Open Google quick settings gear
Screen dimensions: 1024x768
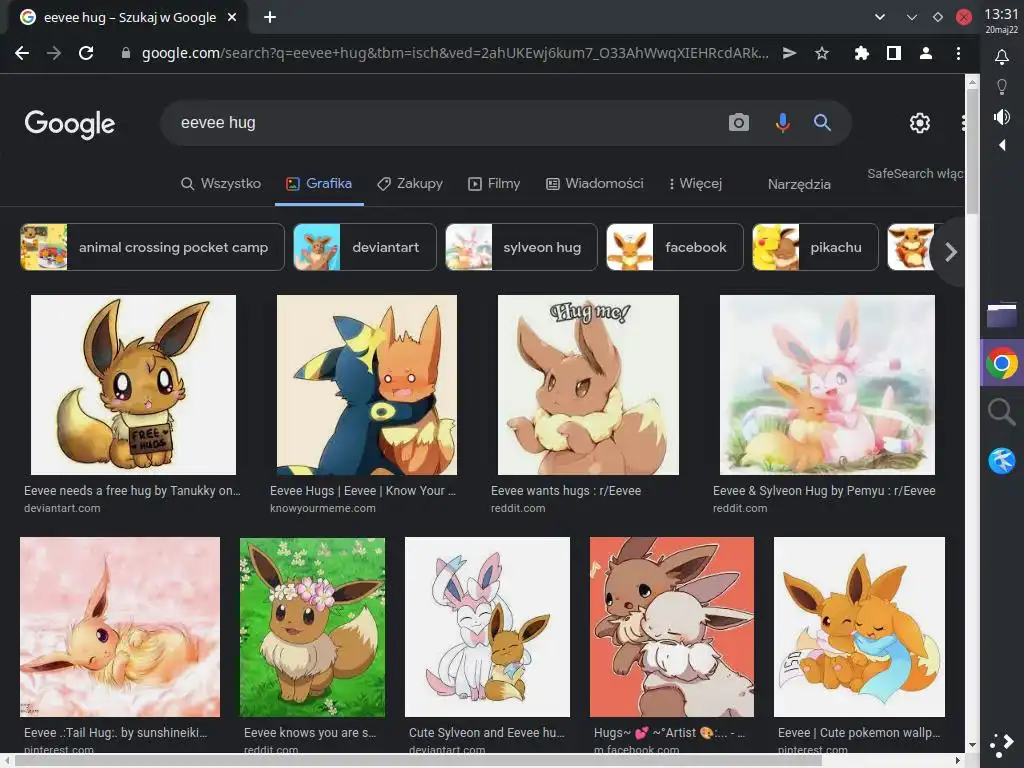tap(920, 123)
